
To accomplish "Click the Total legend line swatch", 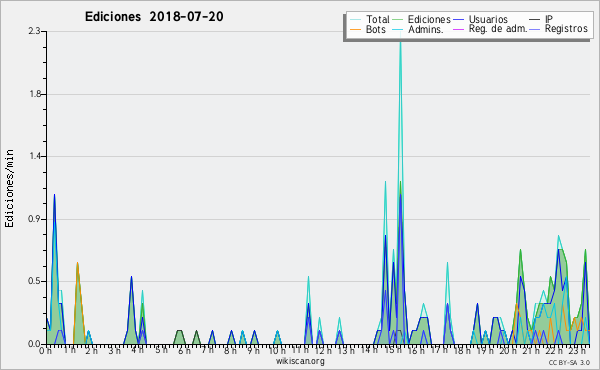I will [x=355, y=20].
